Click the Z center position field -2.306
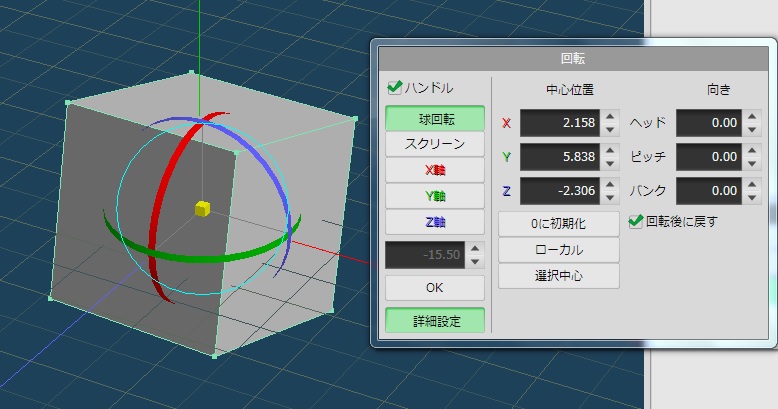Image resolution: width=778 pixels, height=409 pixels. pyautogui.click(x=560, y=191)
